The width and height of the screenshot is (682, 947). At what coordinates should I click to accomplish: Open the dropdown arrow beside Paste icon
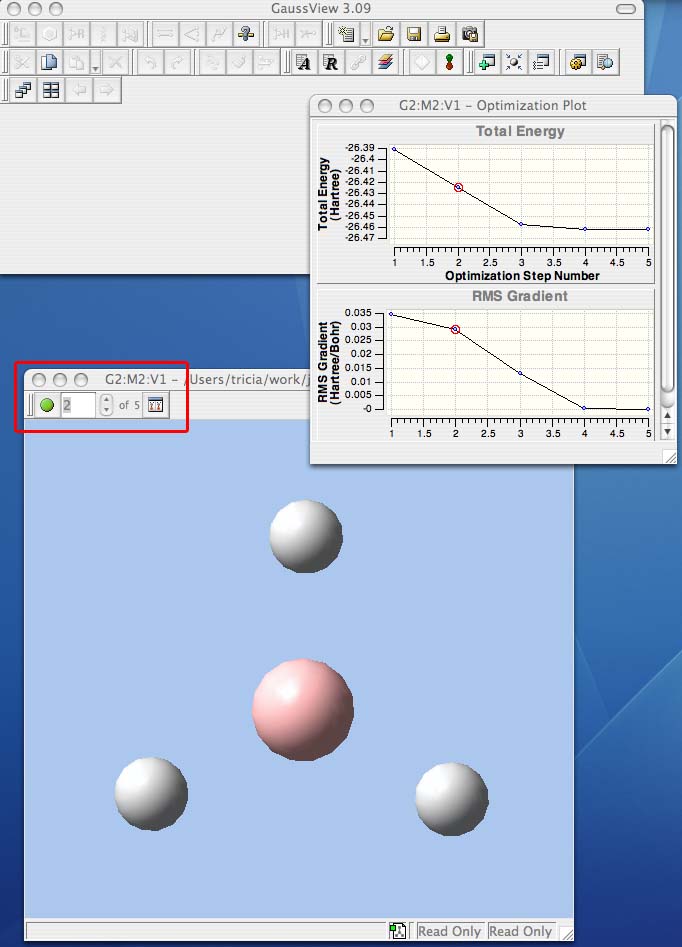(x=94, y=66)
